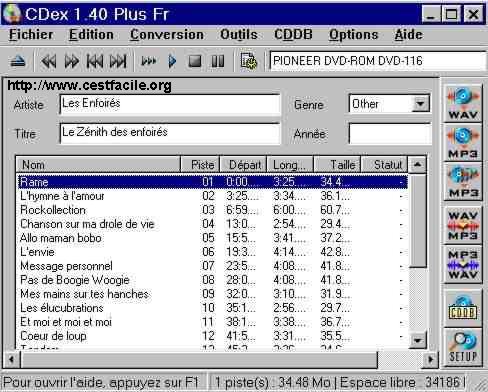Open the Aide menu

pos(408,35)
